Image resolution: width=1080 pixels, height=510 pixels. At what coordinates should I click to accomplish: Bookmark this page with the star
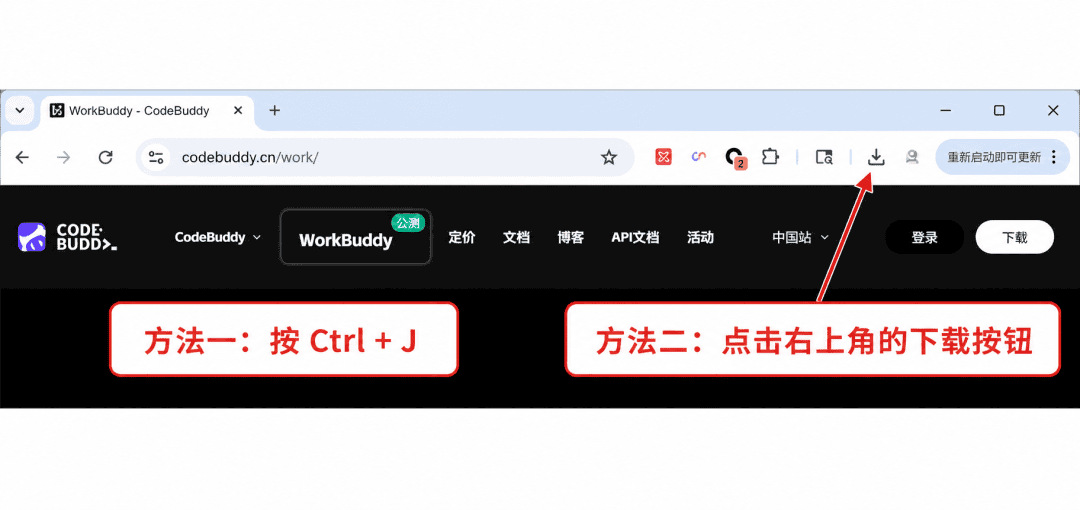coord(608,157)
